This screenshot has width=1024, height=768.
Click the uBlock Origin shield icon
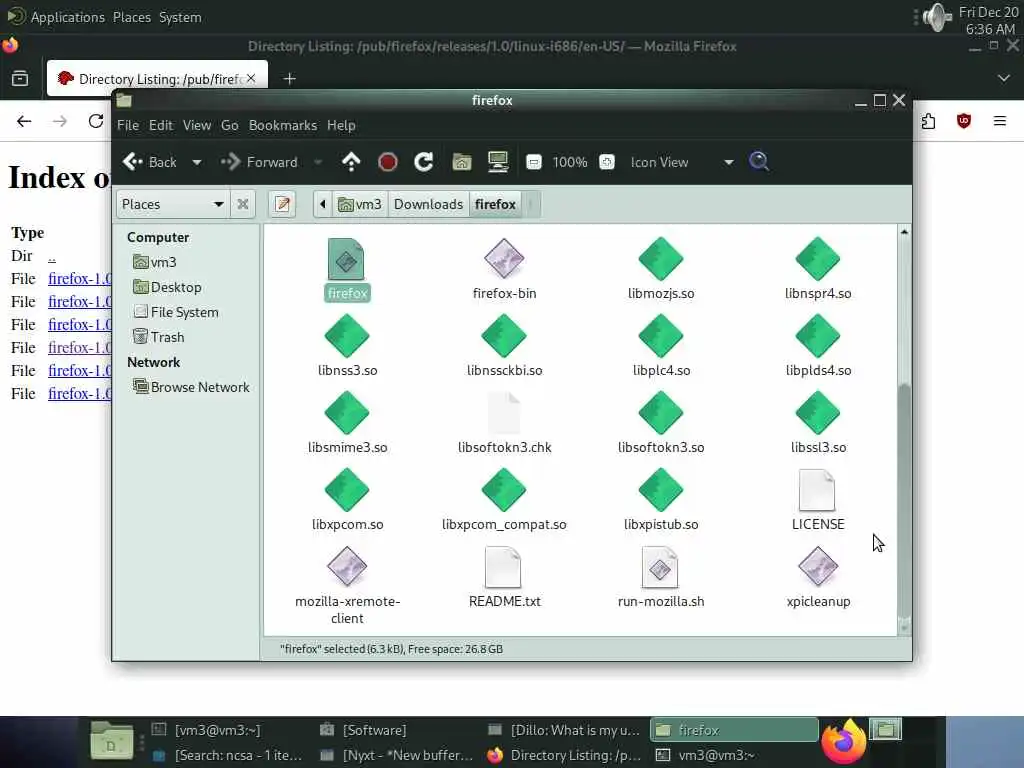tap(964, 121)
